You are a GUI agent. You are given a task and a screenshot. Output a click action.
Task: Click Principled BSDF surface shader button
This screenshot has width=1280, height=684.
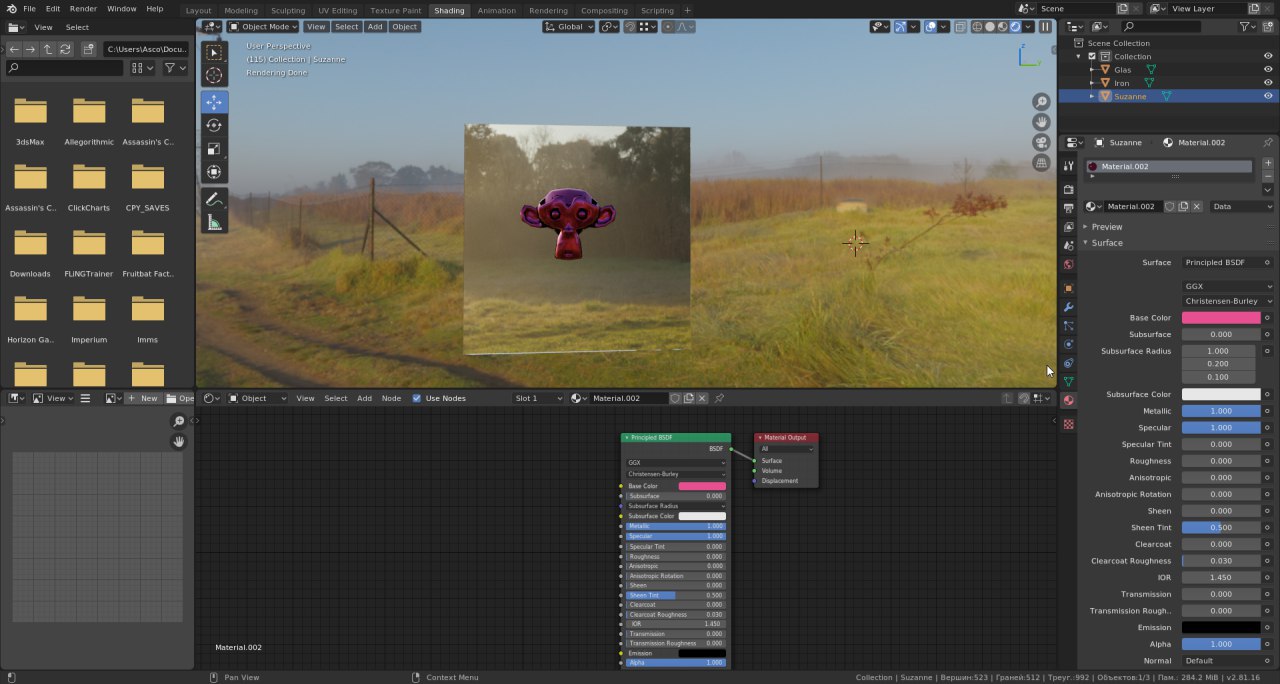pyautogui.click(x=1228, y=262)
